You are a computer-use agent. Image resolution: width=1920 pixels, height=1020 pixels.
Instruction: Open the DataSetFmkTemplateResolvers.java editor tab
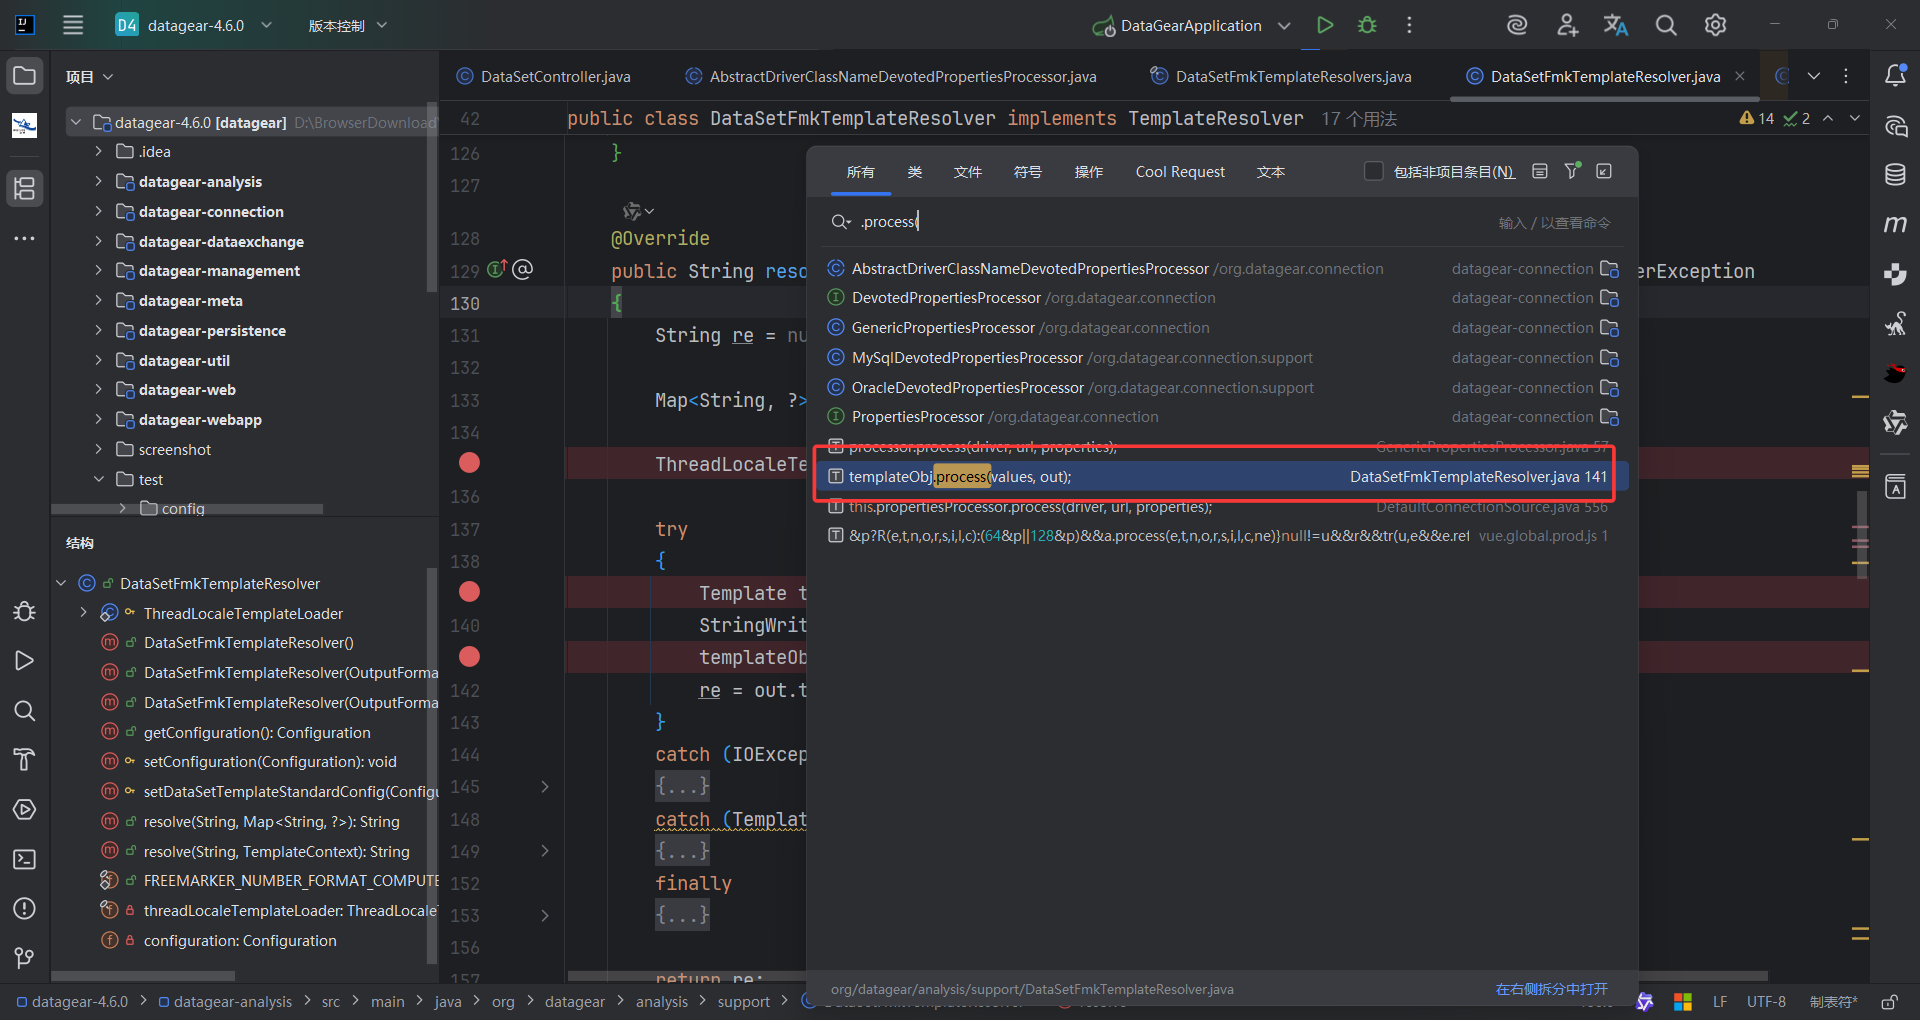(1281, 76)
